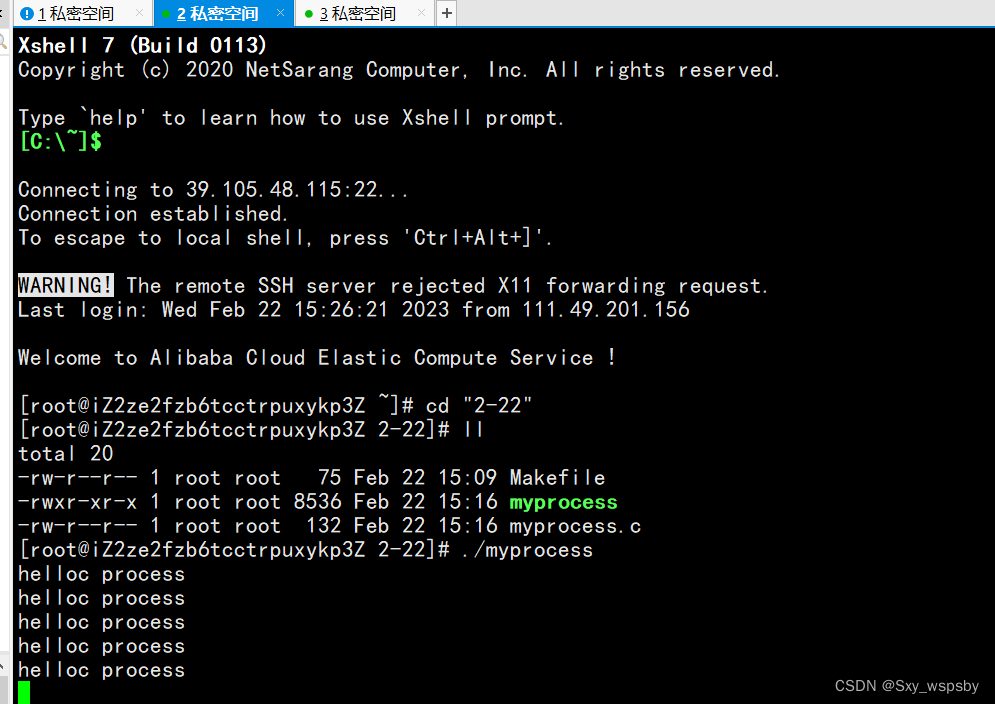995x704 pixels.
Task: Click the blue alert icon on tab 1
Action: [x=27, y=14]
